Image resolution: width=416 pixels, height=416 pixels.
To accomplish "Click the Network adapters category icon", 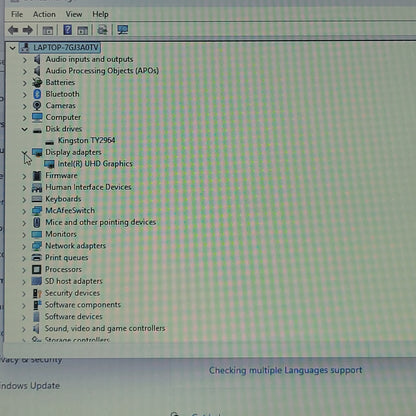I will point(37,246).
